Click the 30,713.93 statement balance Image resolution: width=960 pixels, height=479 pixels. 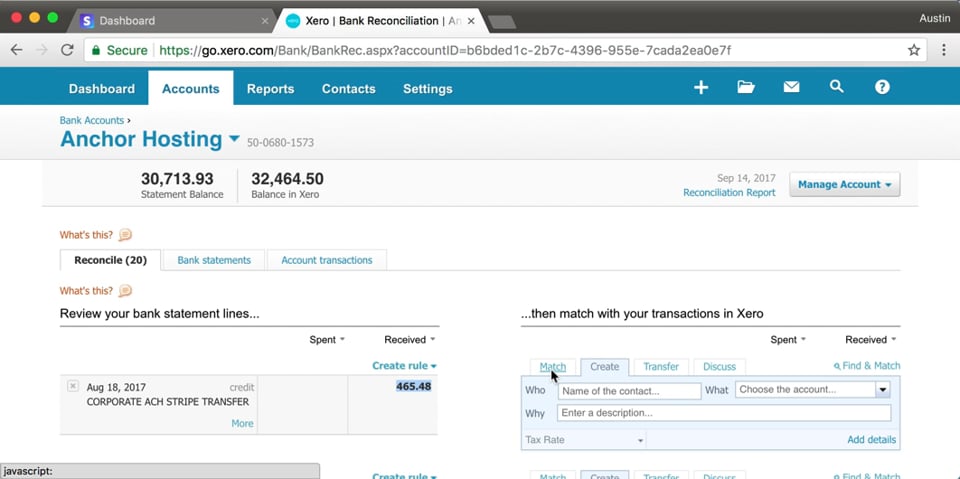(177, 179)
